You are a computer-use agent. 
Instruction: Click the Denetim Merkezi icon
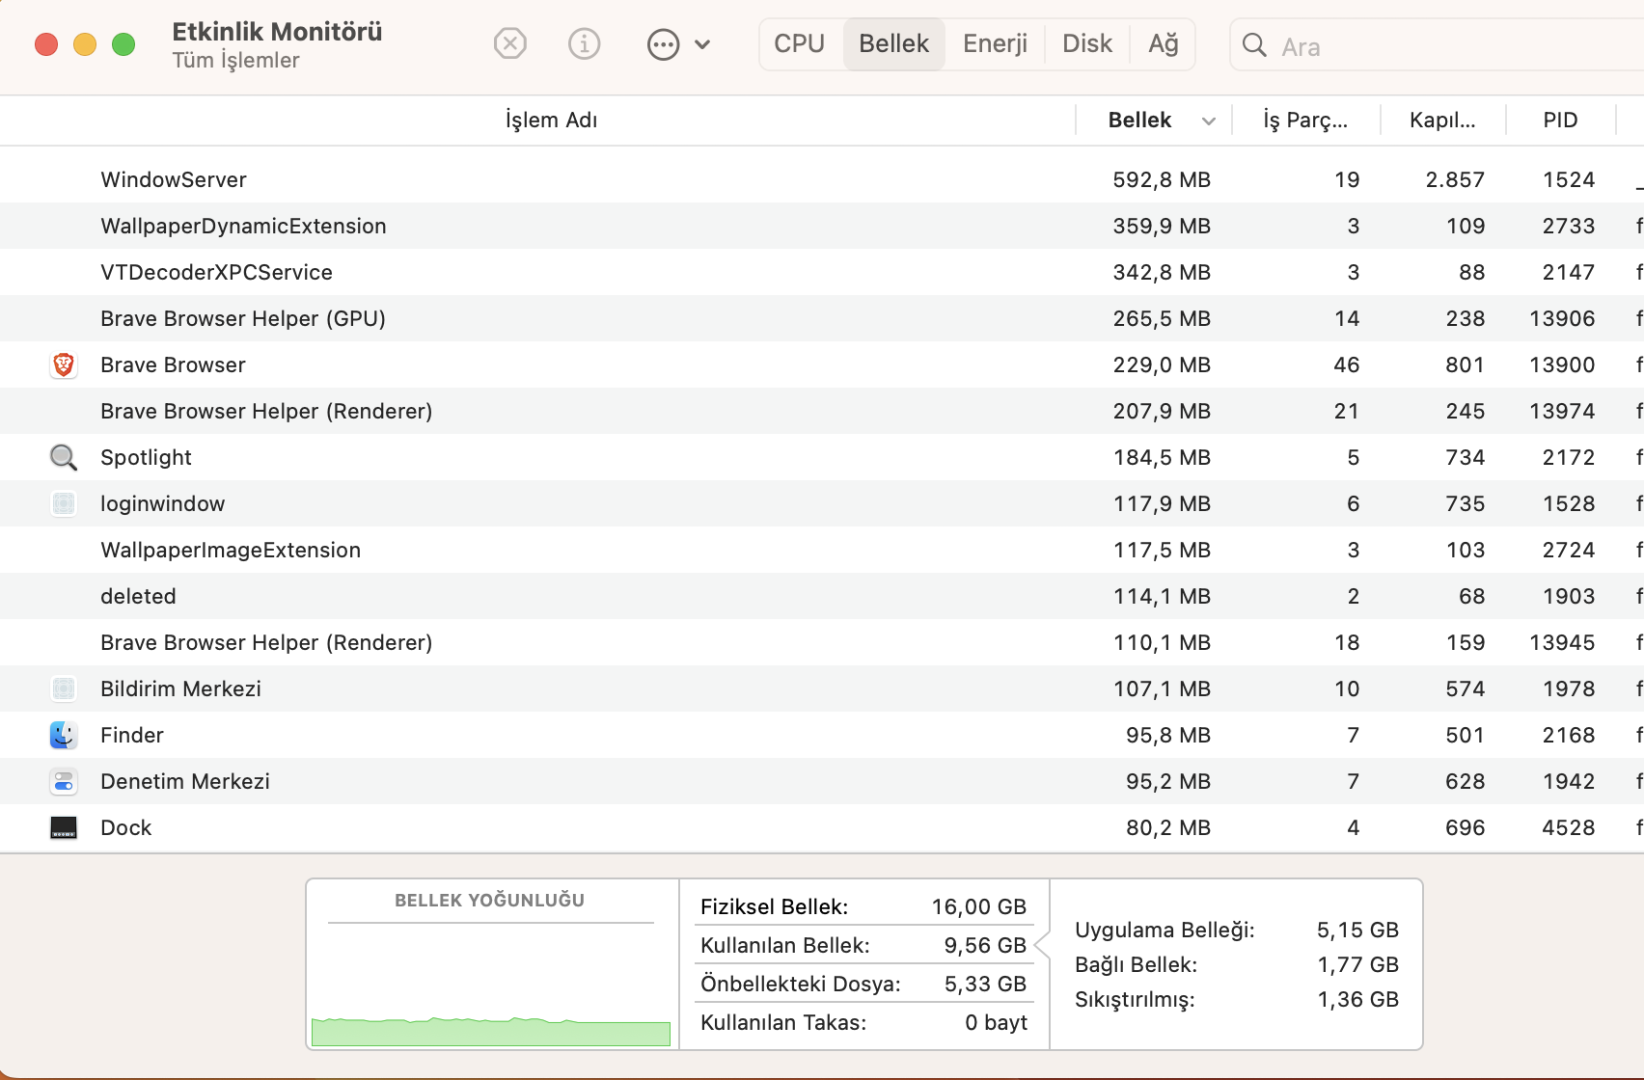coord(63,781)
